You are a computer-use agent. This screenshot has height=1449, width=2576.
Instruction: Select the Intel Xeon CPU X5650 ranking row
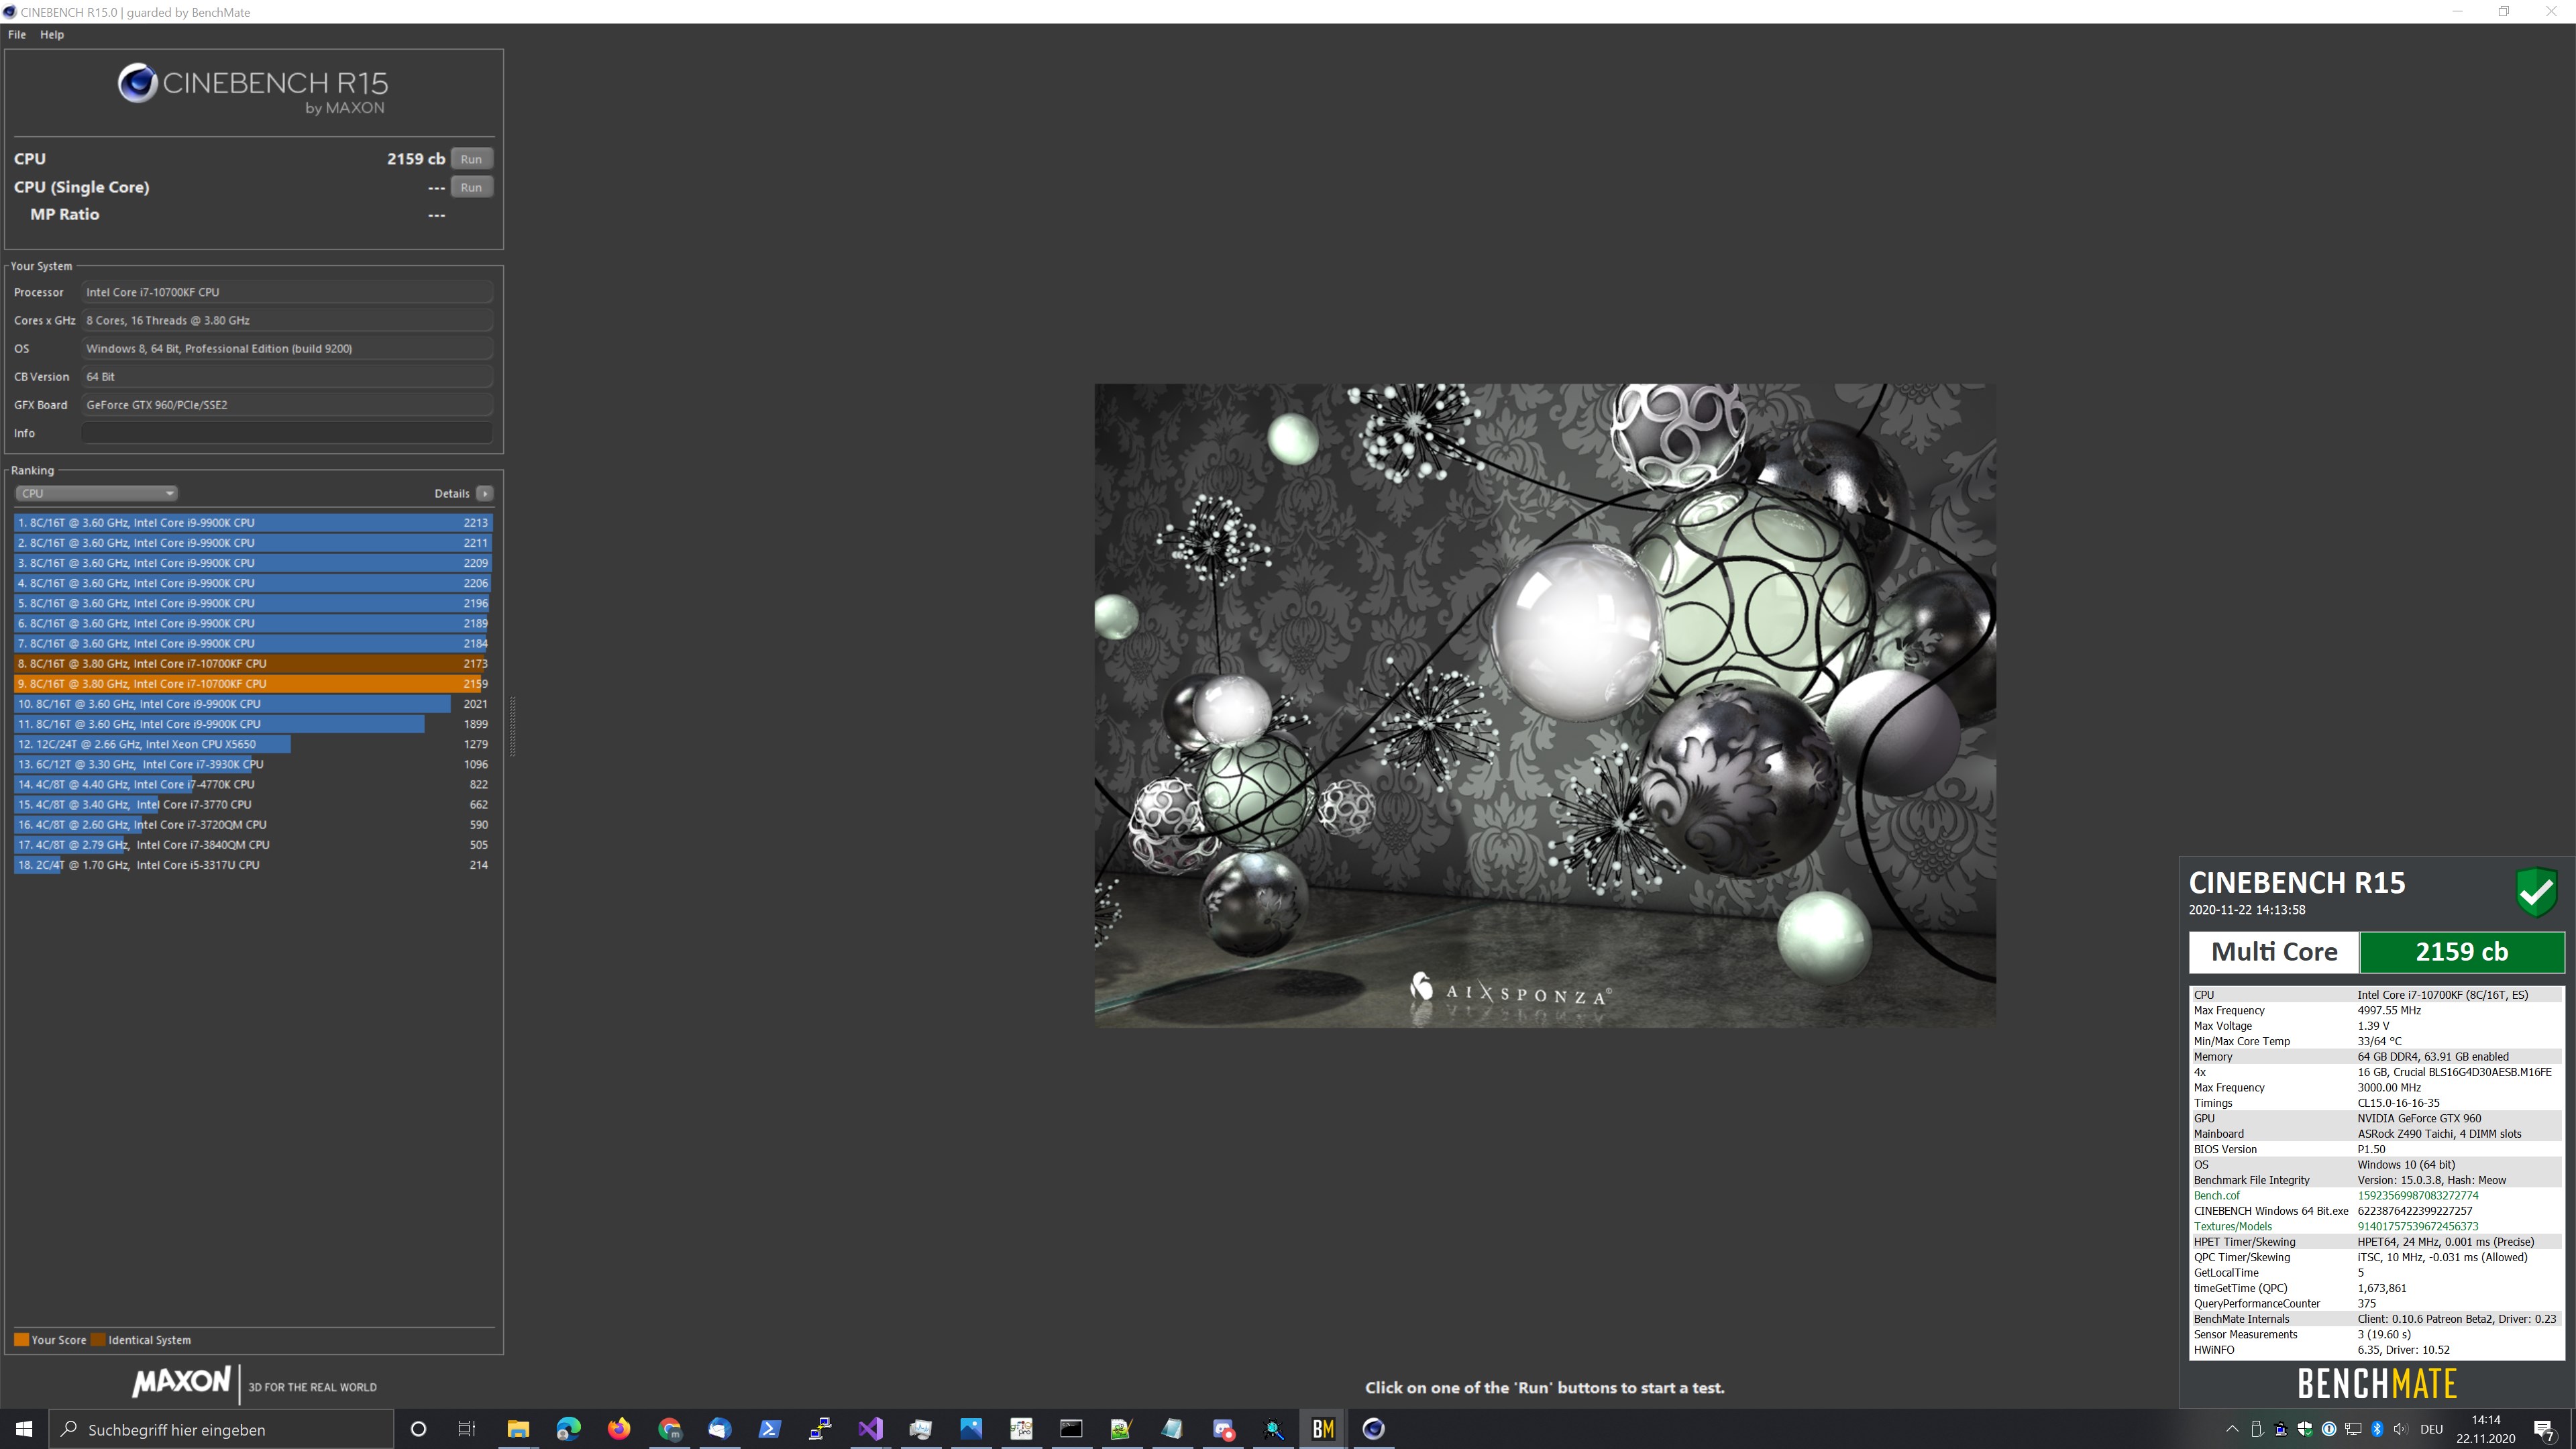click(x=253, y=744)
